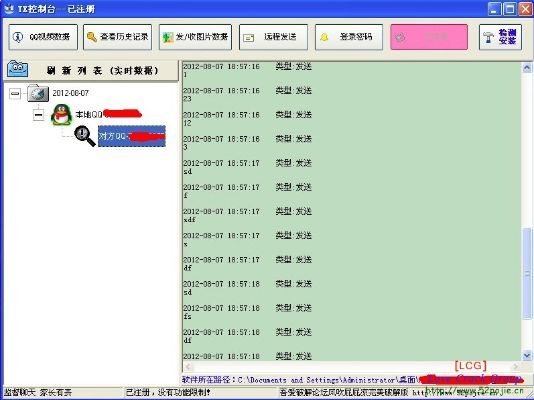This screenshot has height=400, width=534.
Task: Click the 软件所在路径 path text
Action: click(300, 380)
